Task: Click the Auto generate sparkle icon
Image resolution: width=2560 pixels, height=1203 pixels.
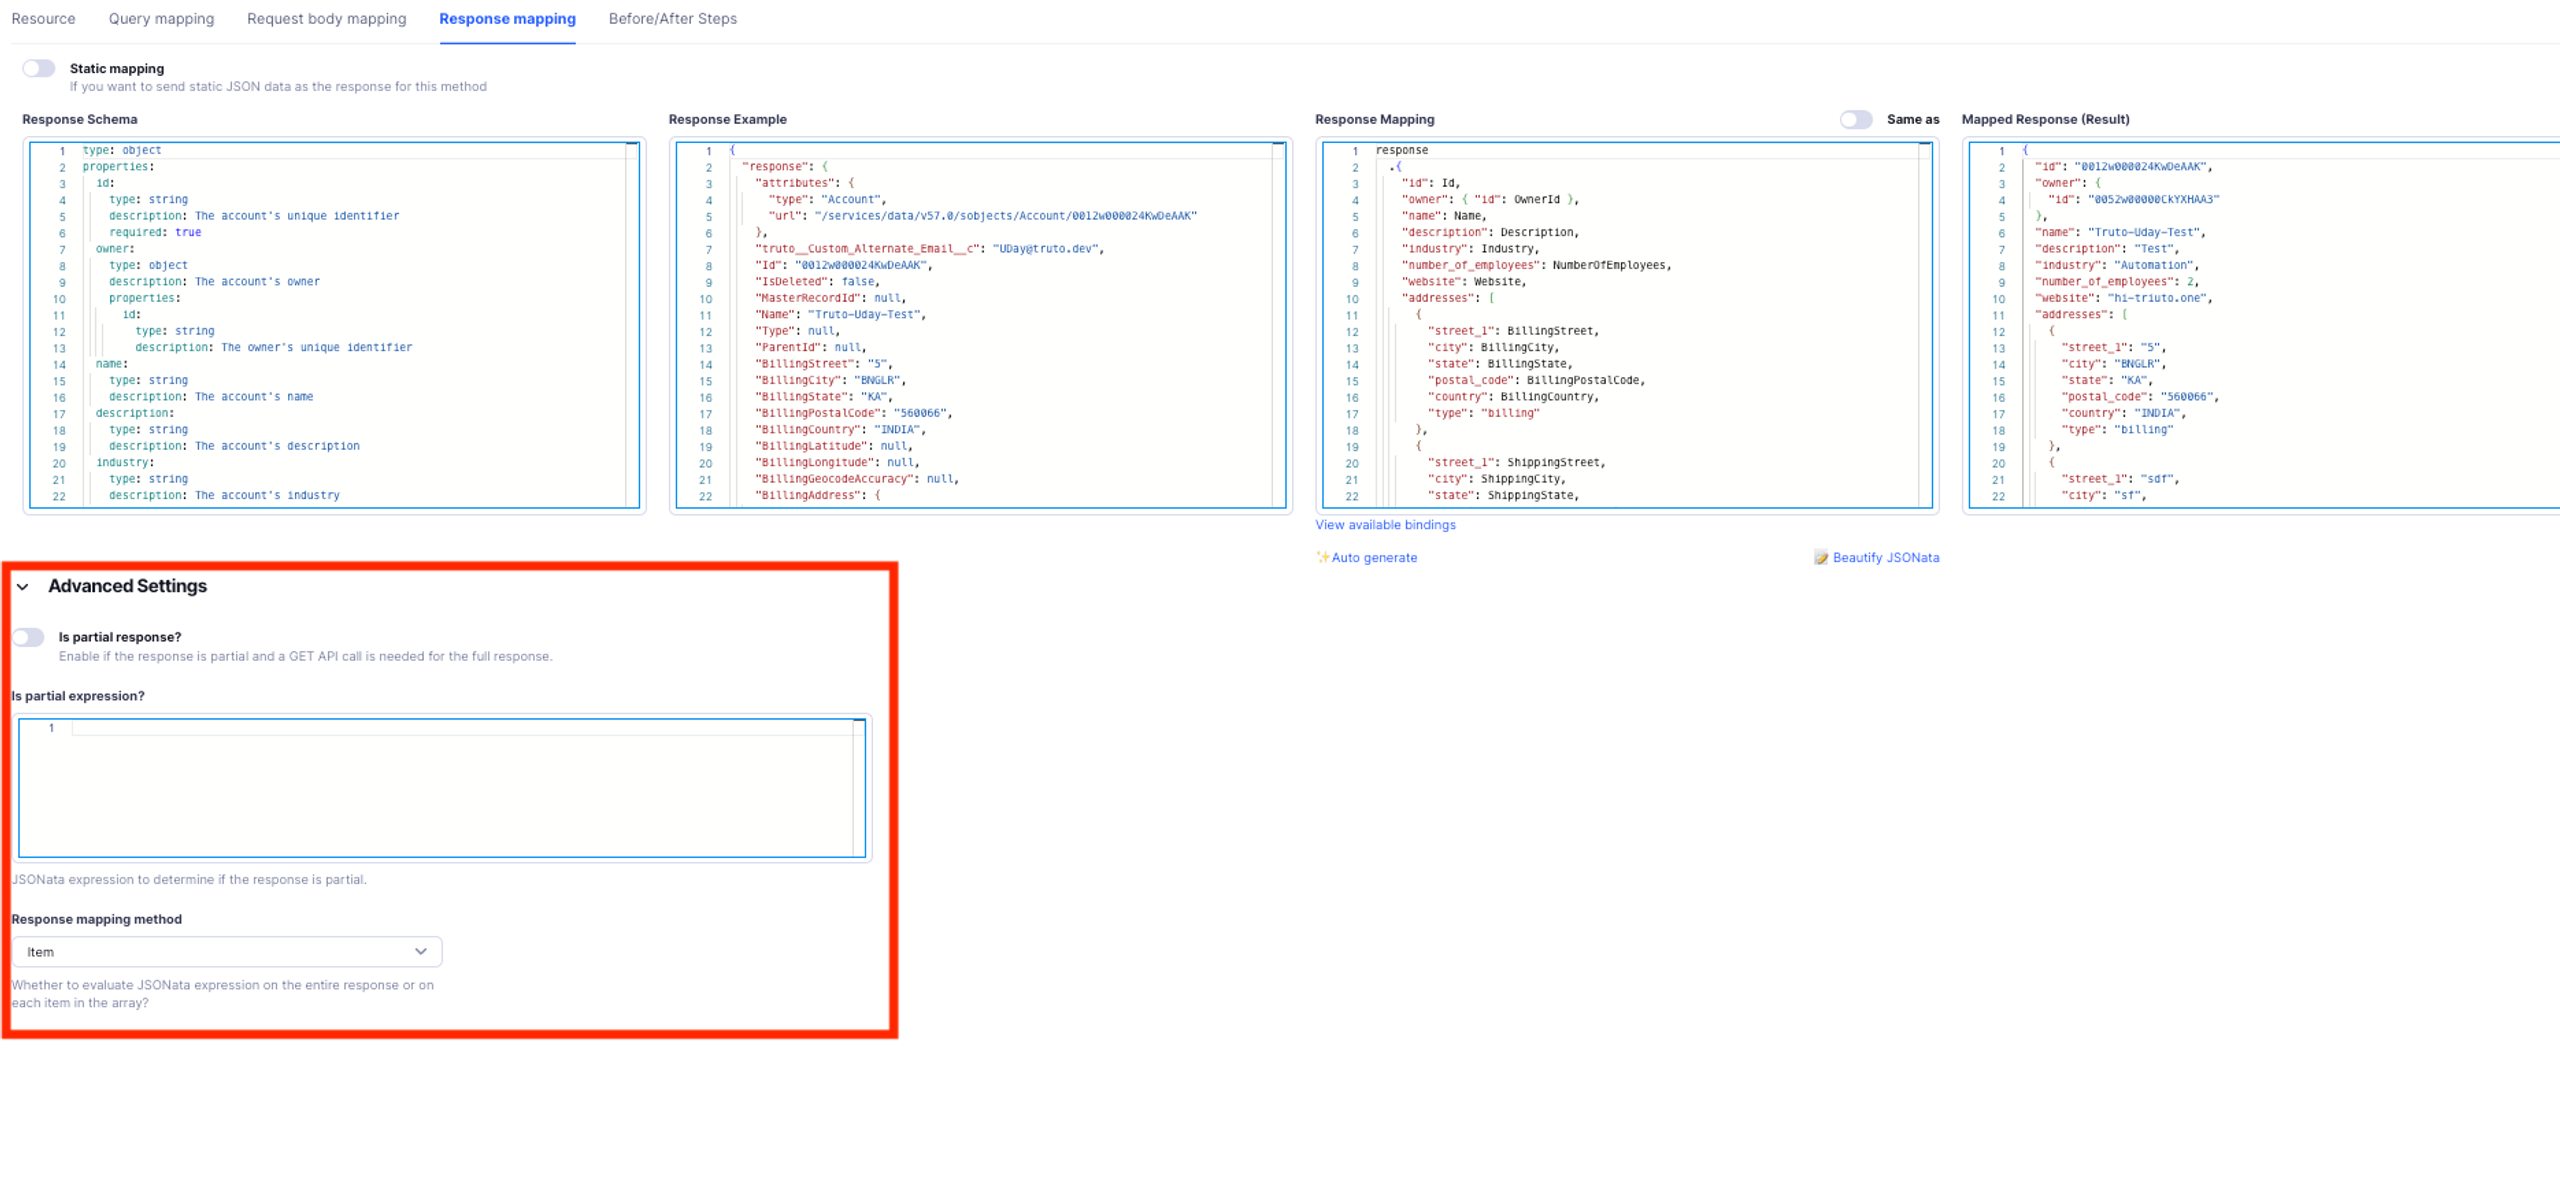Action: (x=1322, y=557)
